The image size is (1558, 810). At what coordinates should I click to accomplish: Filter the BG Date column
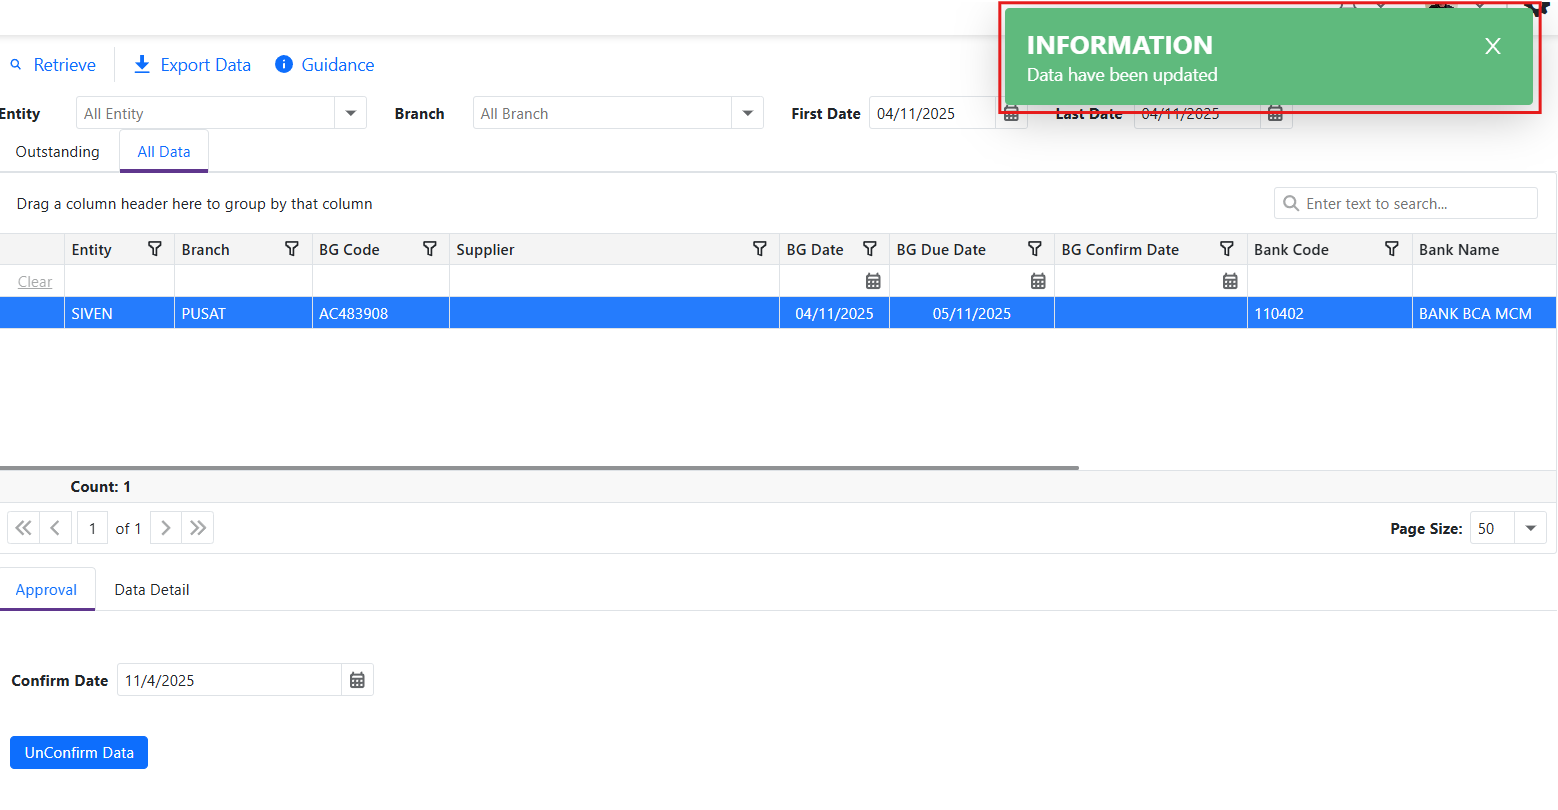pos(870,249)
